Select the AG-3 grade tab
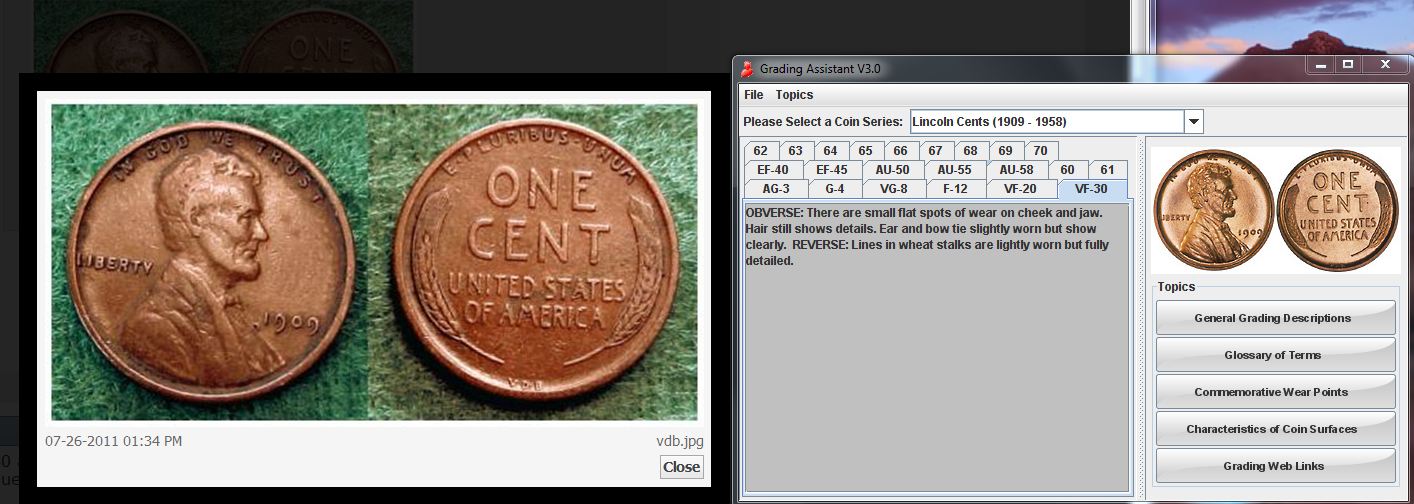Viewport: 1414px width, 504px height. tap(776, 189)
